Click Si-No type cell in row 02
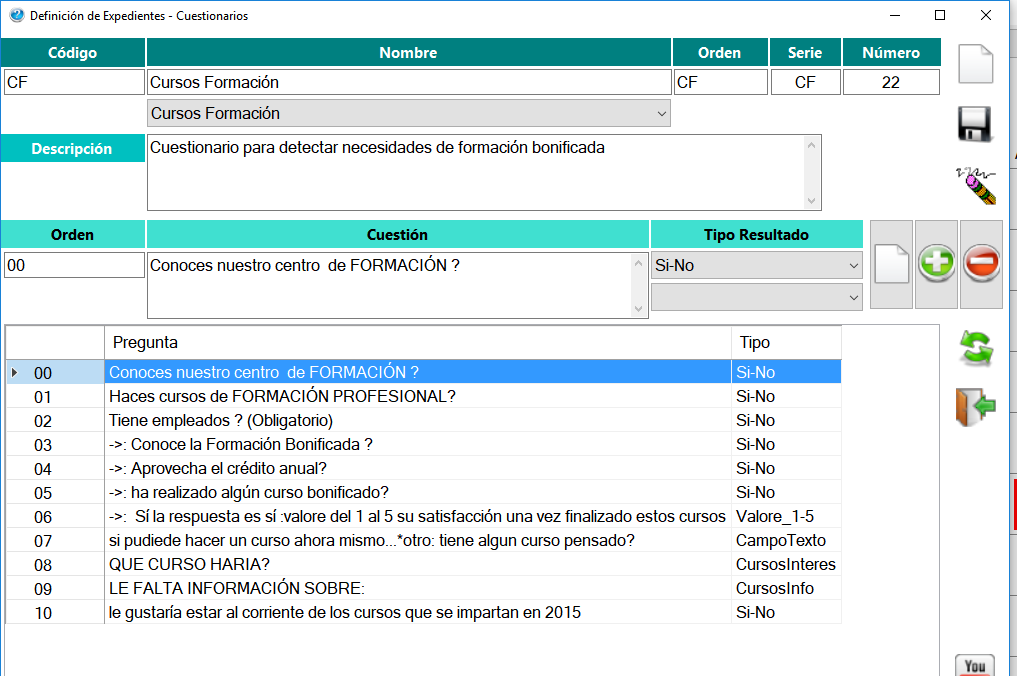This screenshot has height=676, width=1017. [x=786, y=420]
